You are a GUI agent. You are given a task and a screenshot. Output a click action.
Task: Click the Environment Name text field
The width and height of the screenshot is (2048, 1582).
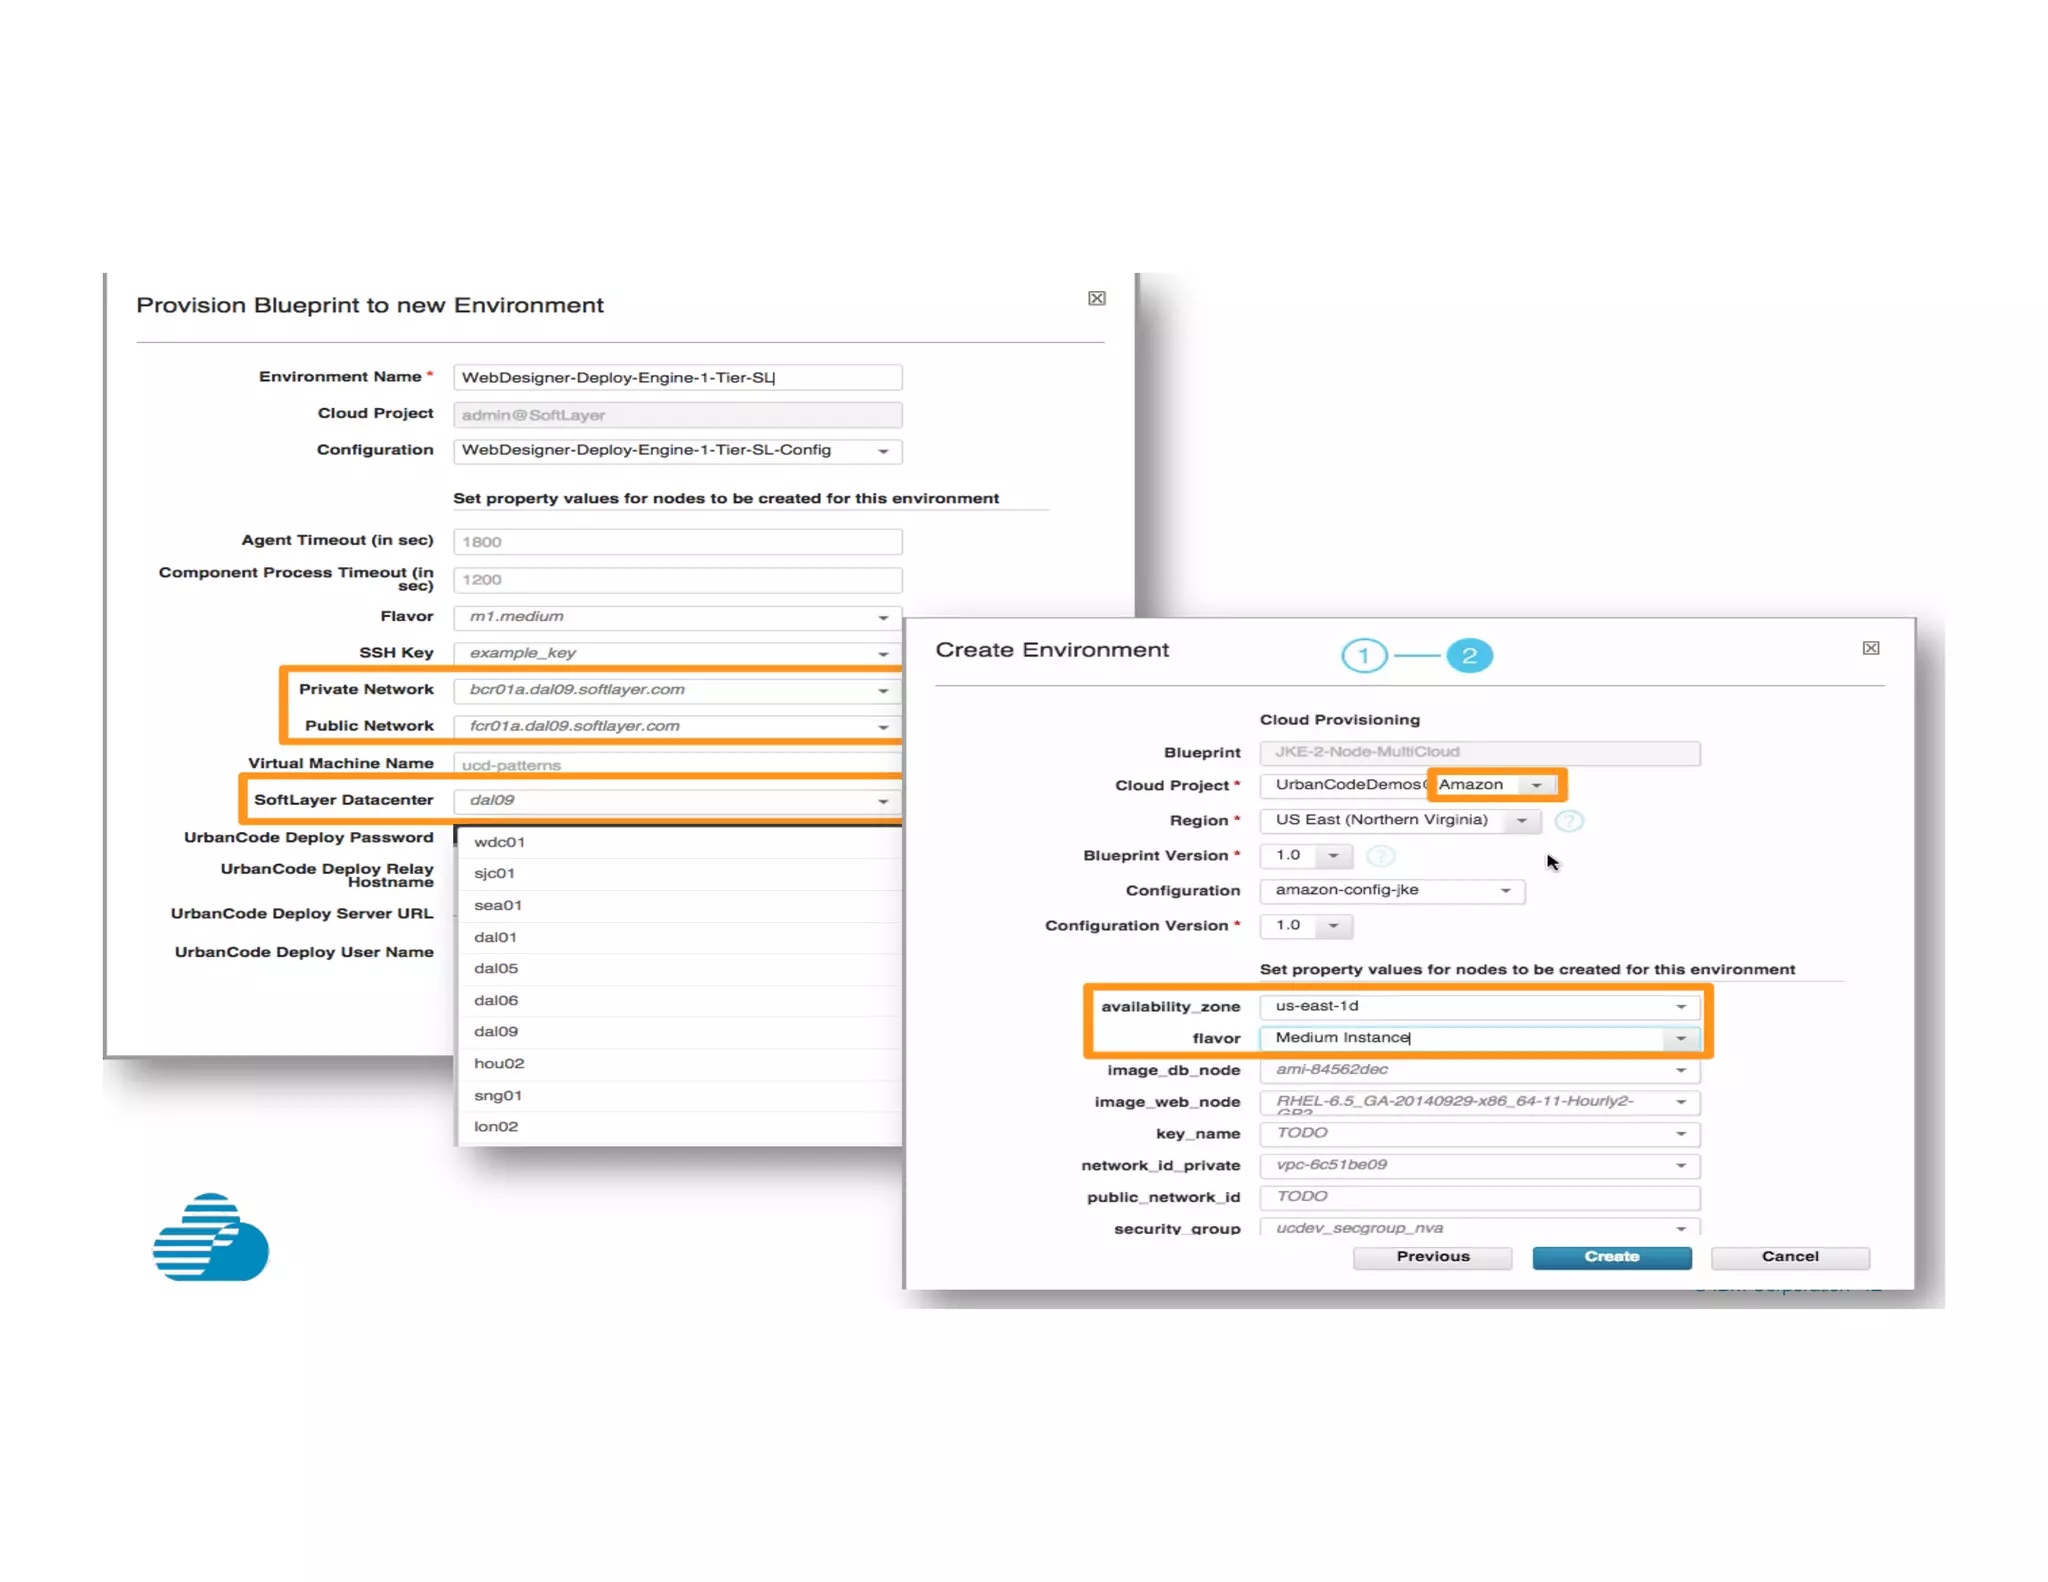click(677, 378)
